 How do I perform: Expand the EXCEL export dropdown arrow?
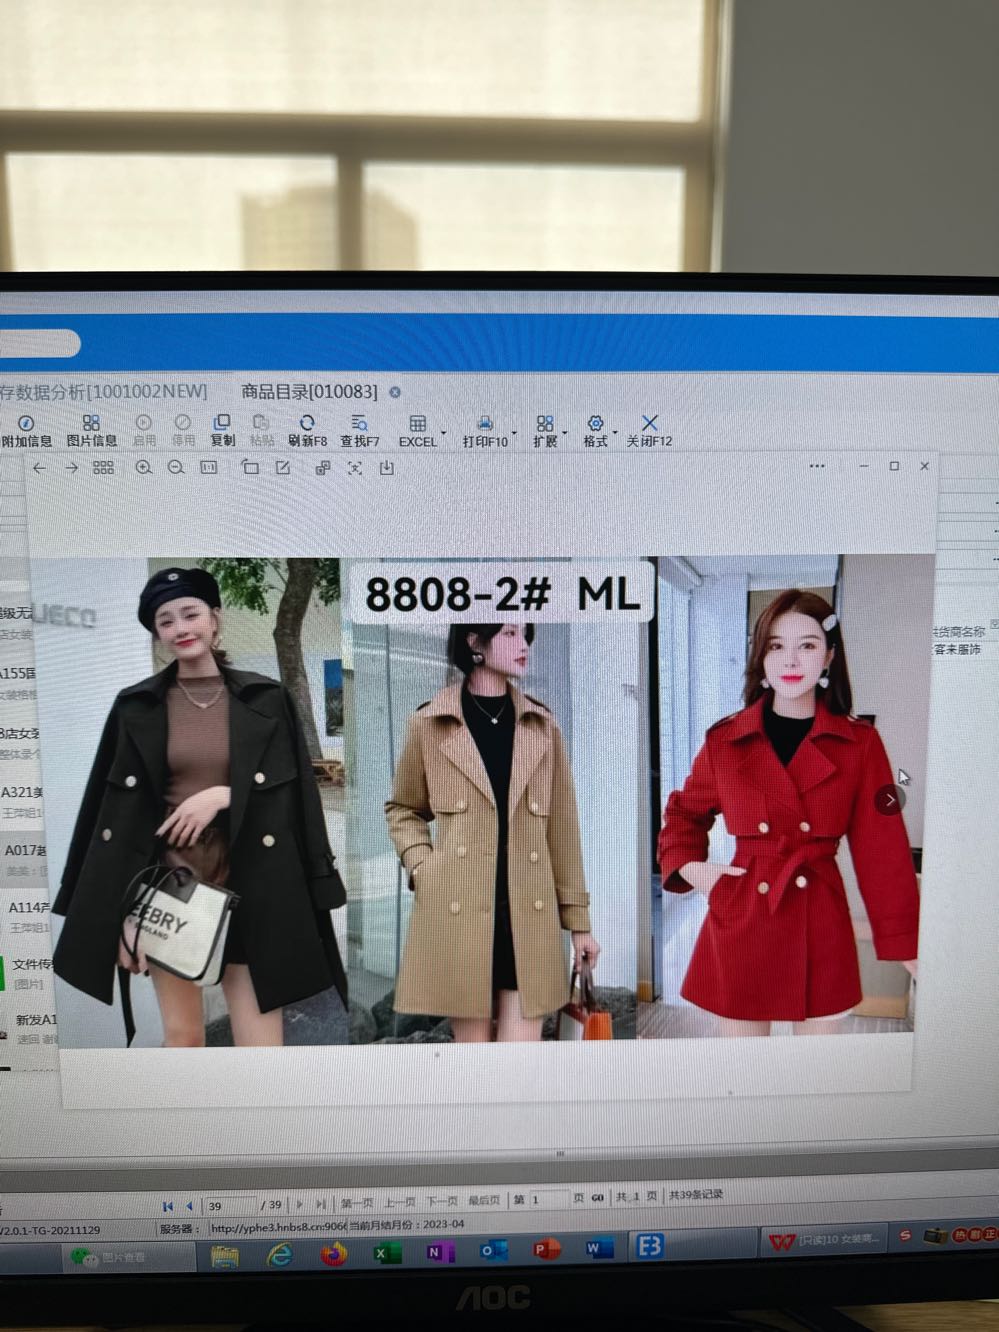[443, 434]
